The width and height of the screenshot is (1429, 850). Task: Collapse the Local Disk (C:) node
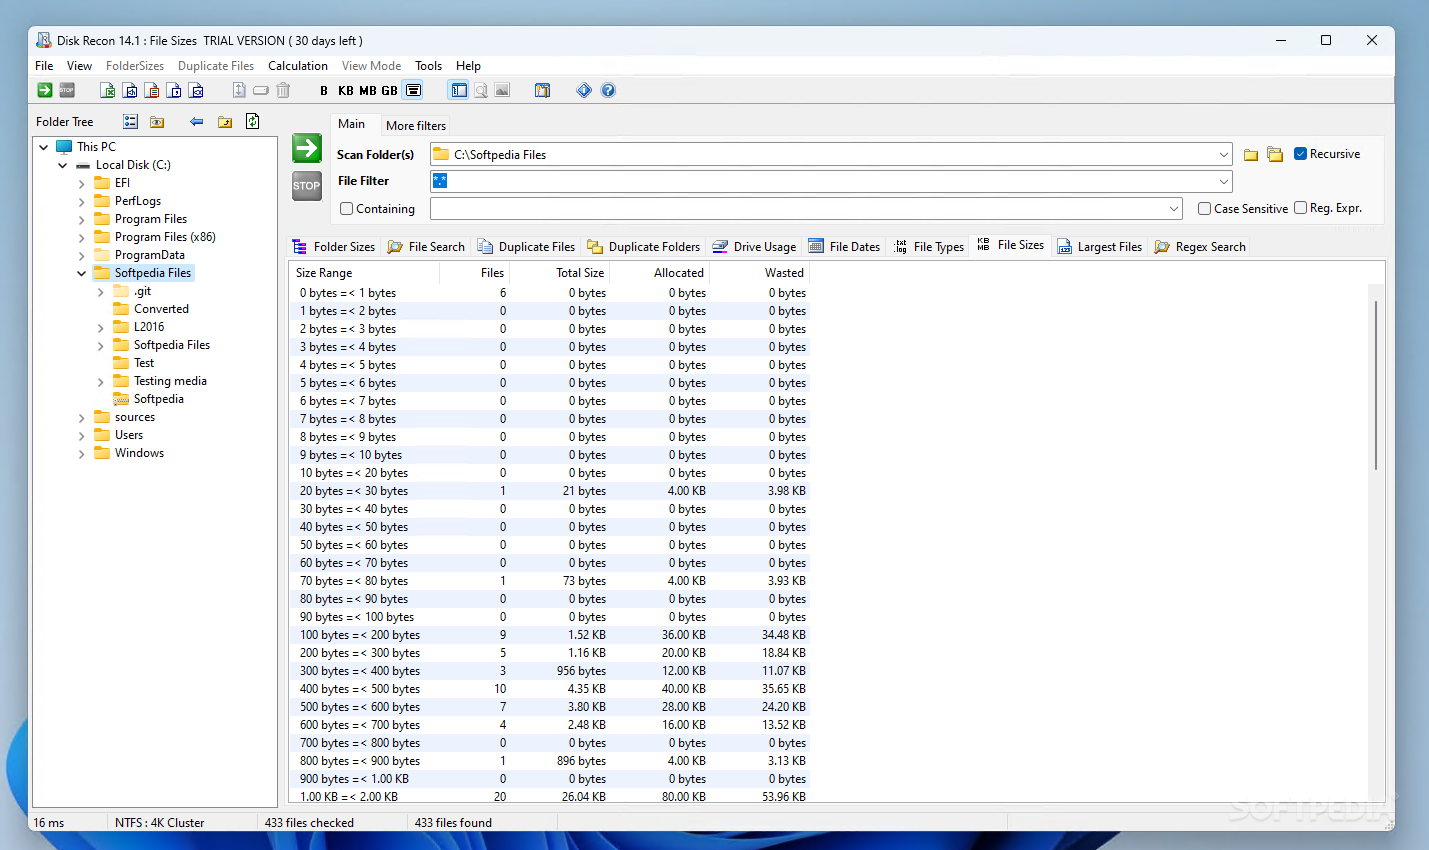pos(63,165)
